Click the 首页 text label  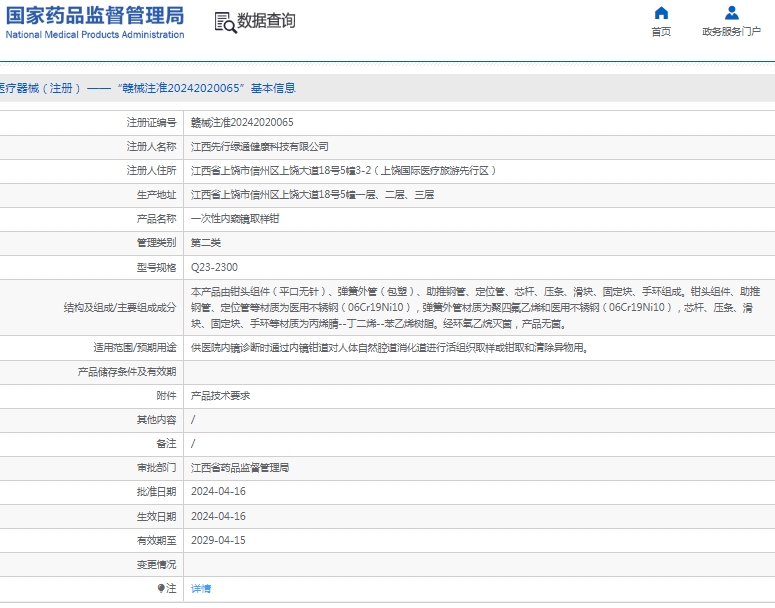tap(661, 32)
